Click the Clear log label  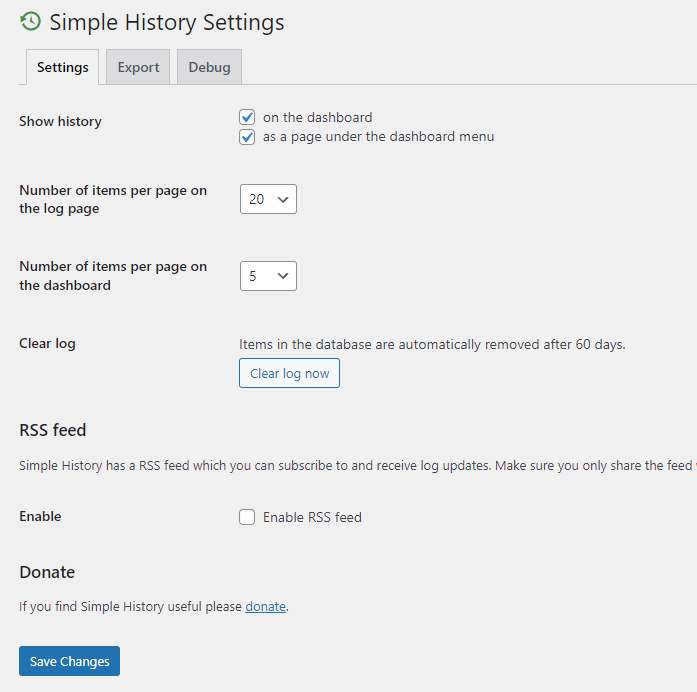pos(48,344)
